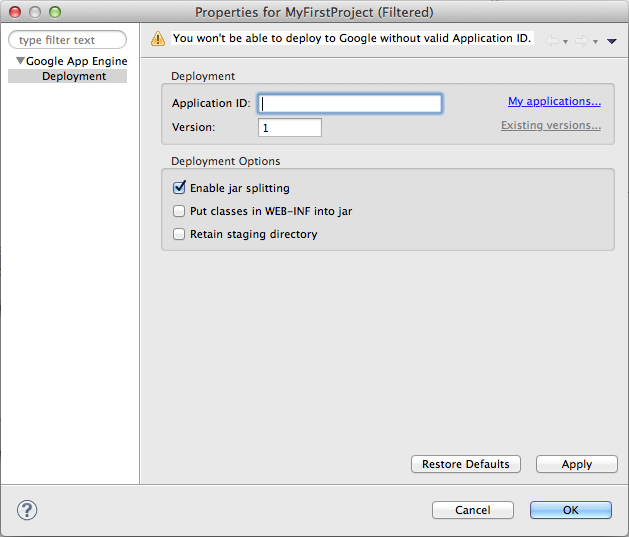
Task: Open the My applications link
Action: [x=554, y=102]
